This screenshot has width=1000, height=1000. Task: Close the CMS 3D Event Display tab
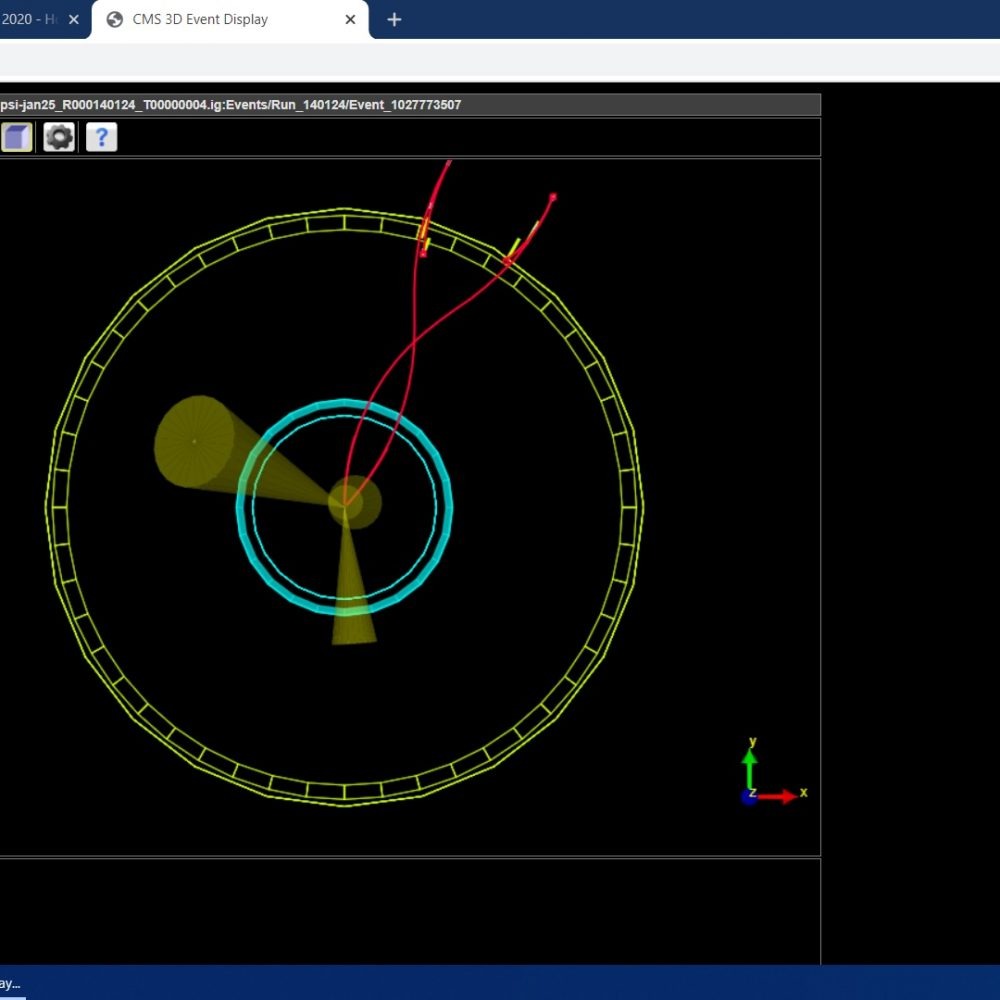351,19
